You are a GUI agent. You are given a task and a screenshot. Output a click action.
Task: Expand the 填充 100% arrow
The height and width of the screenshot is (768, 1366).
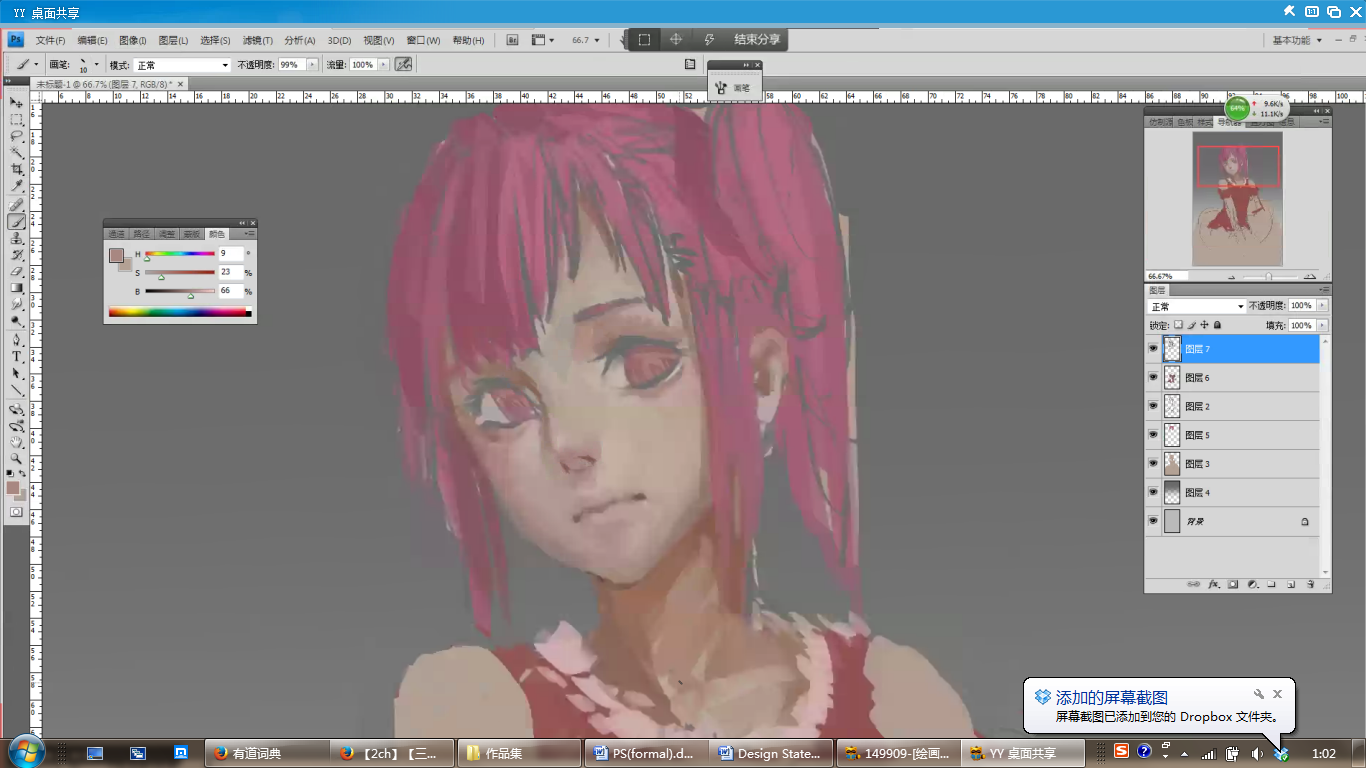[x=1323, y=325]
